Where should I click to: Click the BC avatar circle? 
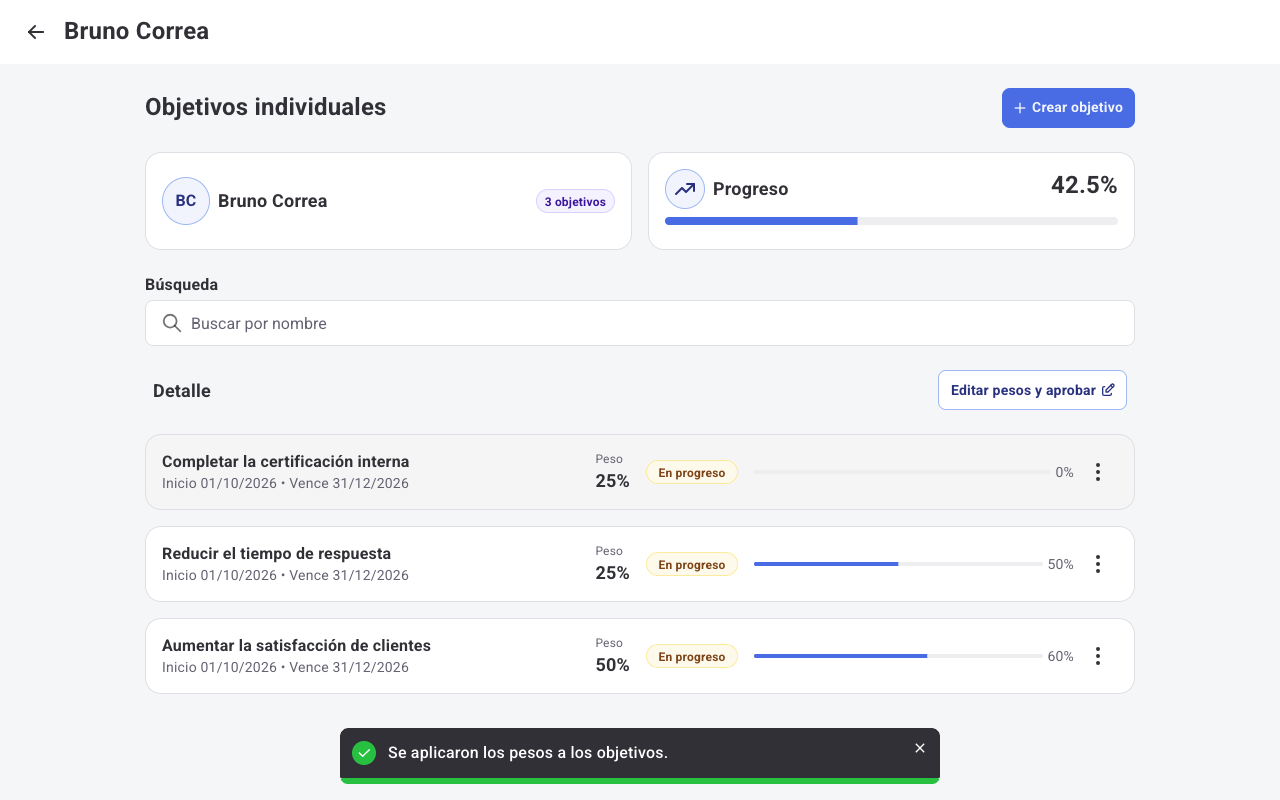click(186, 201)
